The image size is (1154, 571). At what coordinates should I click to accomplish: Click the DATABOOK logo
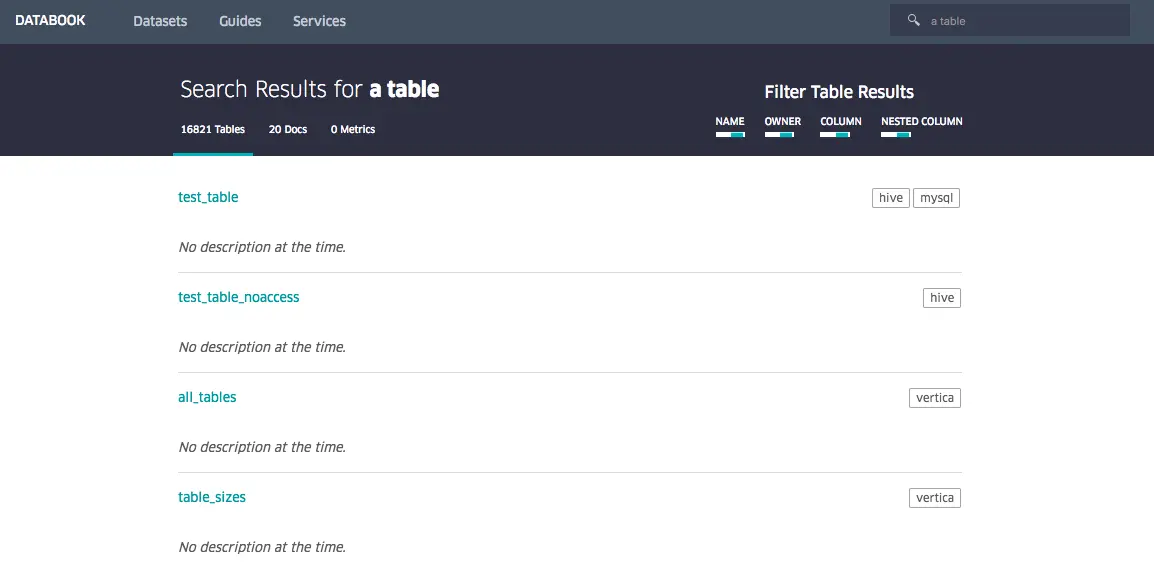[51, 20]
